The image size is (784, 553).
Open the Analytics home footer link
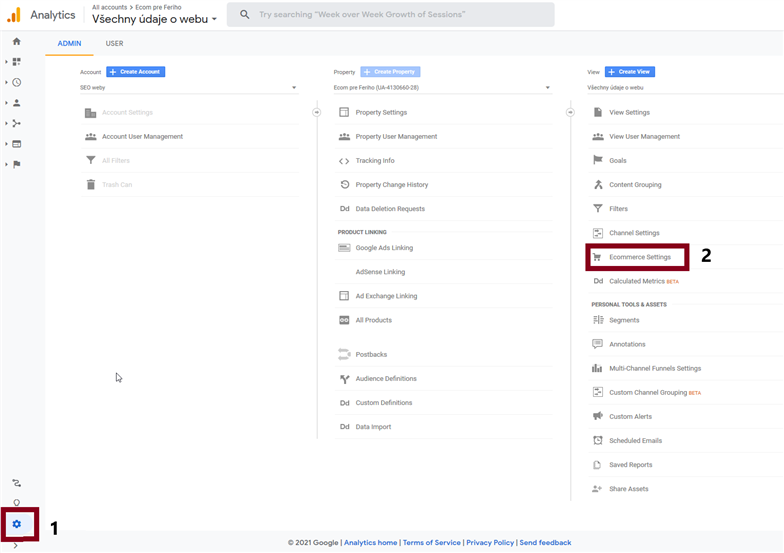(370, 543)
